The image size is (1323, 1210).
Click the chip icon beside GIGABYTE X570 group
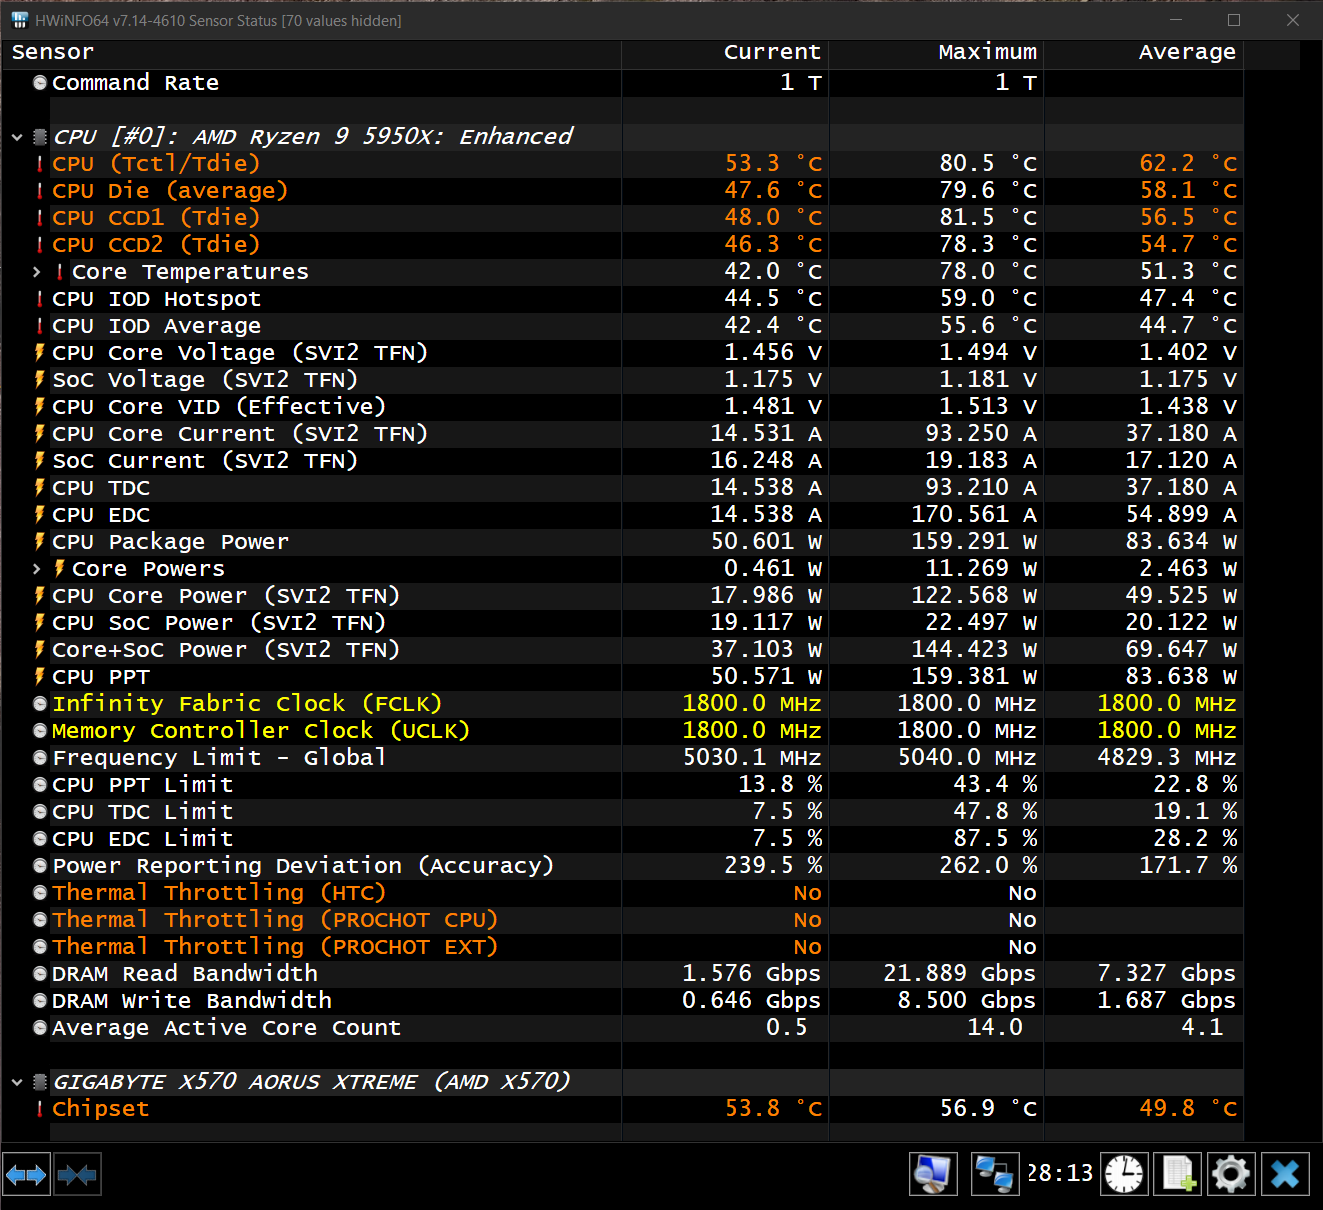[x=40, y=1082]
